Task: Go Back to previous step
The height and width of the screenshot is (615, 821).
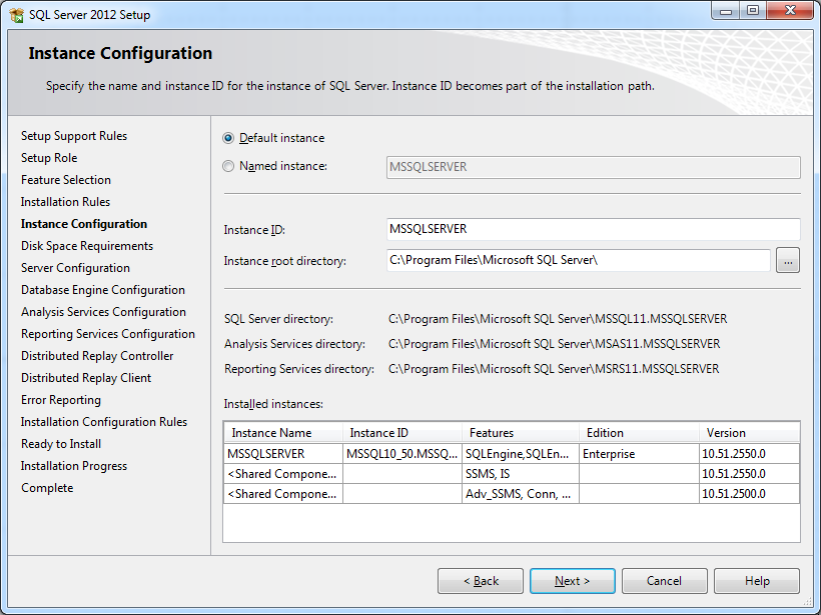Action: point(481,581)
